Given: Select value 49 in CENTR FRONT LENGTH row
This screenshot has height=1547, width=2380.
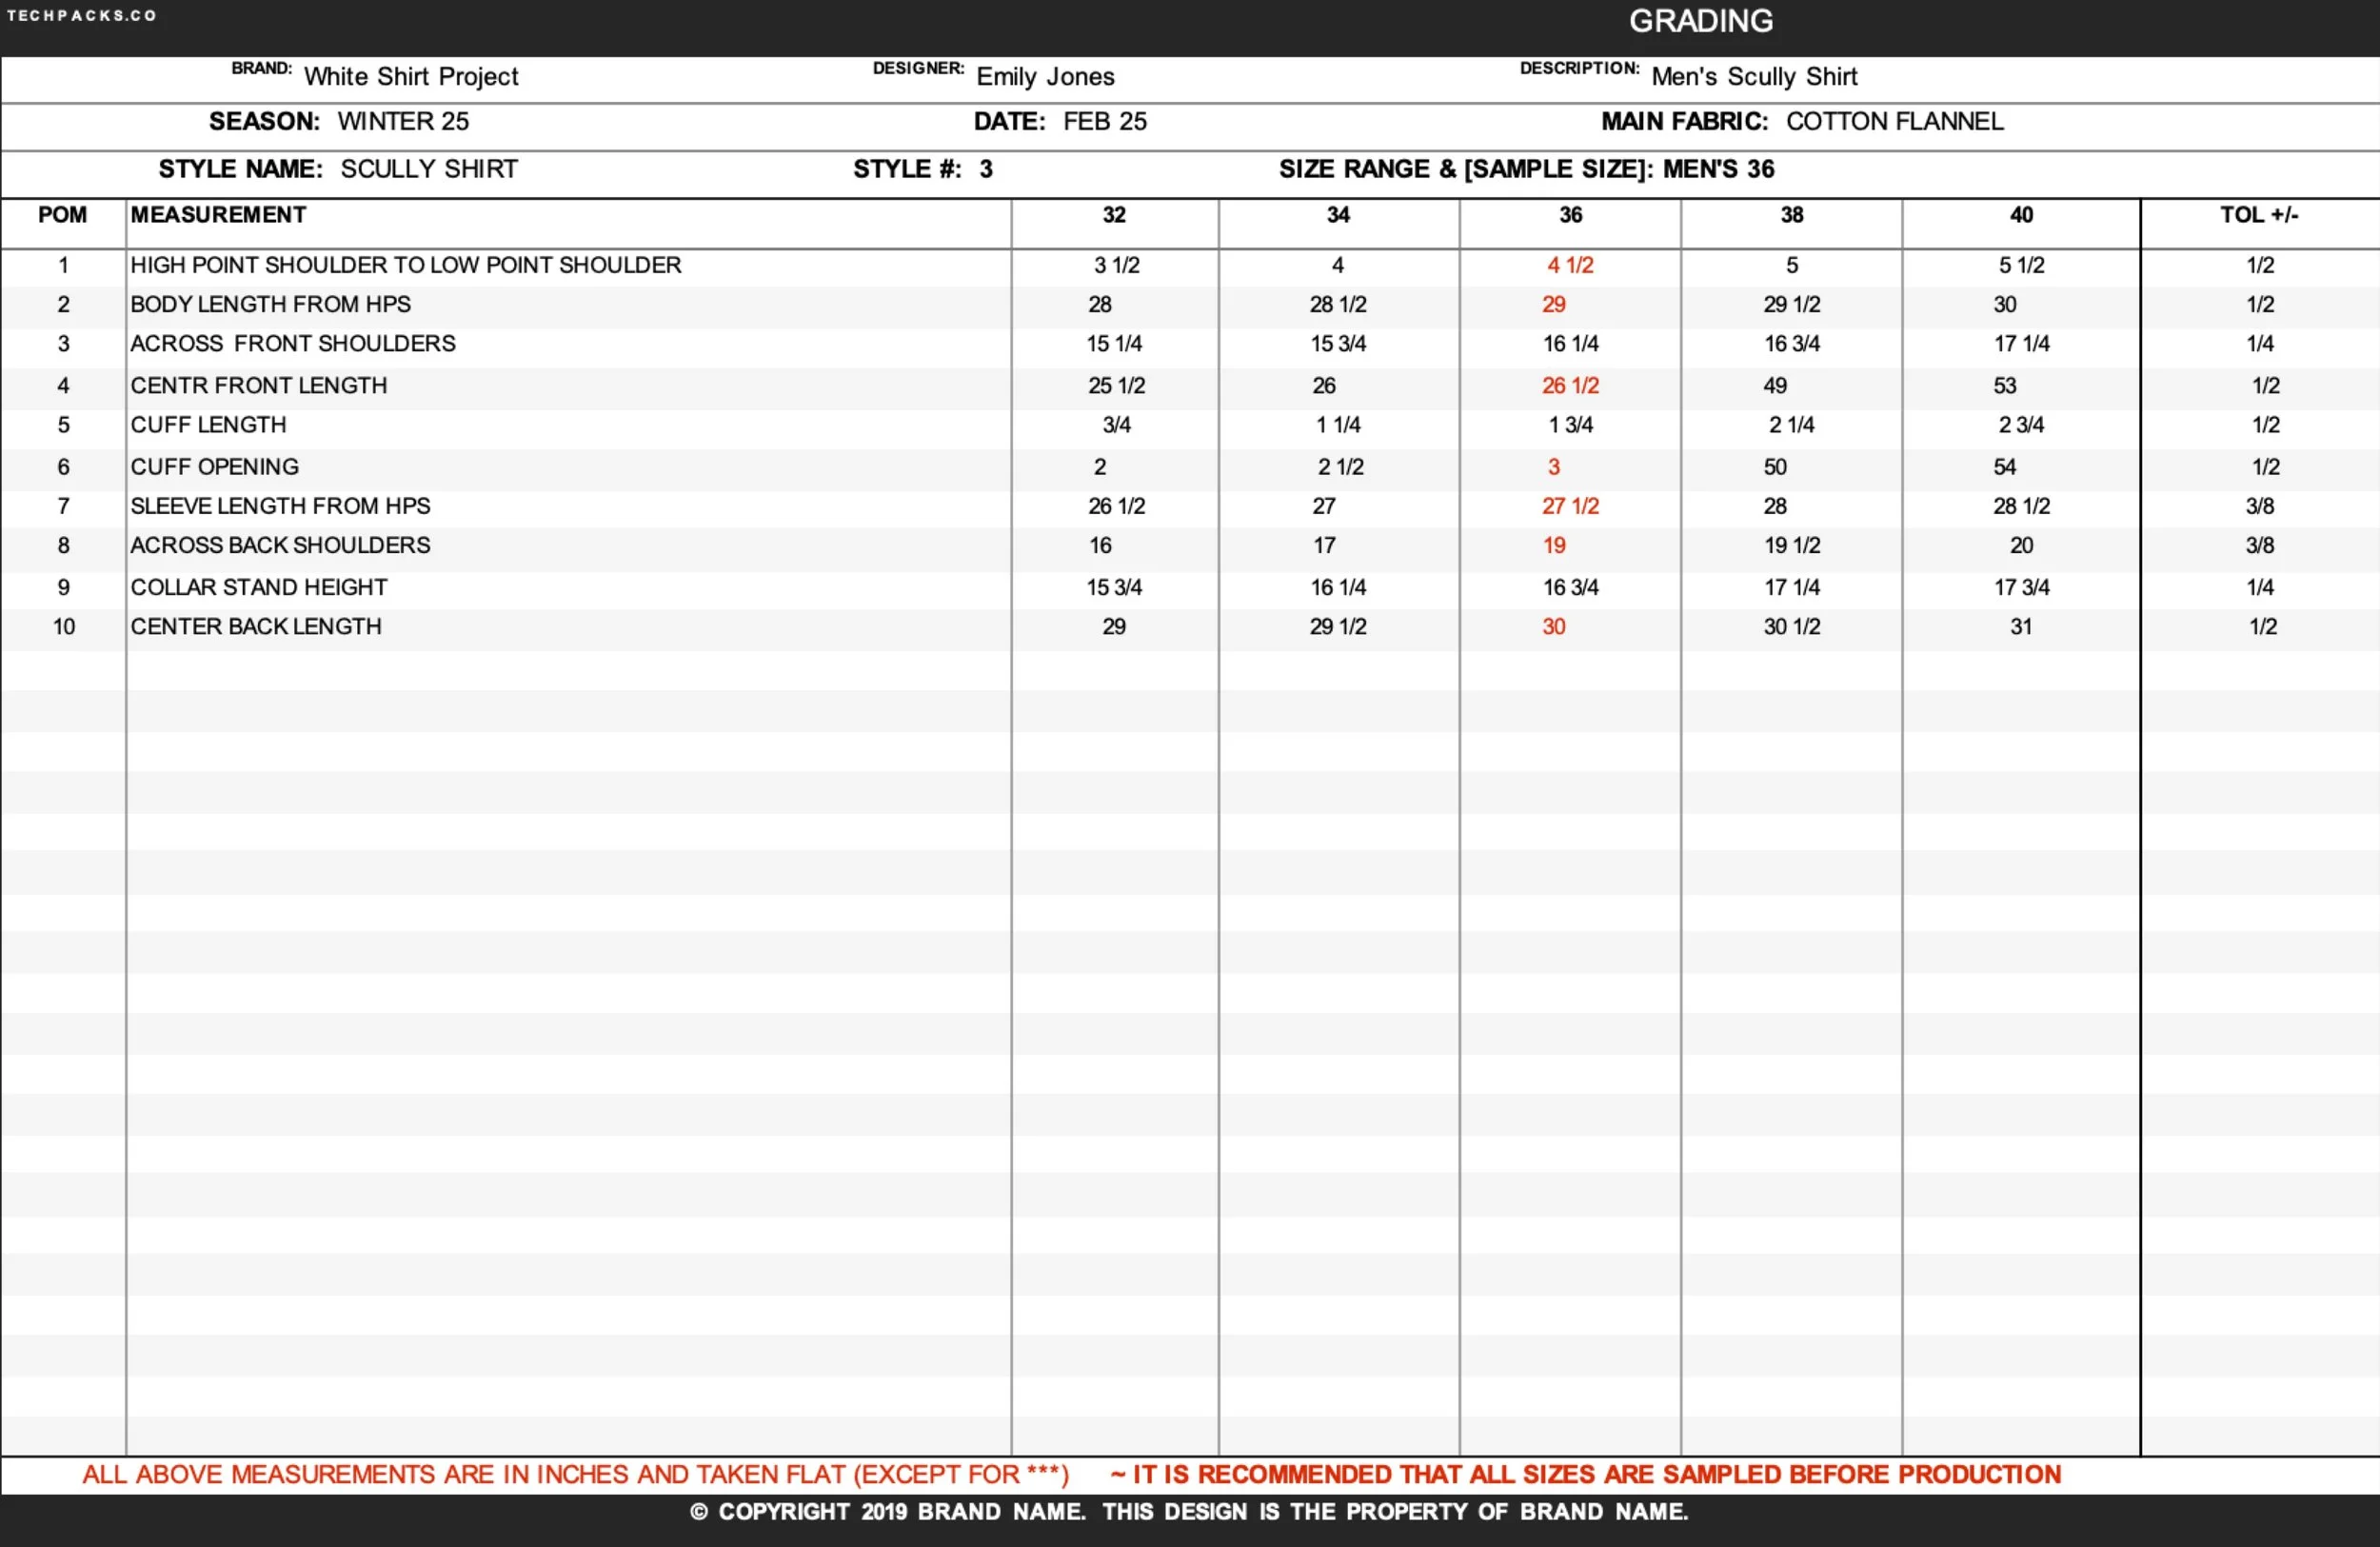Looking at the screenshot, I should point(1775,386).
